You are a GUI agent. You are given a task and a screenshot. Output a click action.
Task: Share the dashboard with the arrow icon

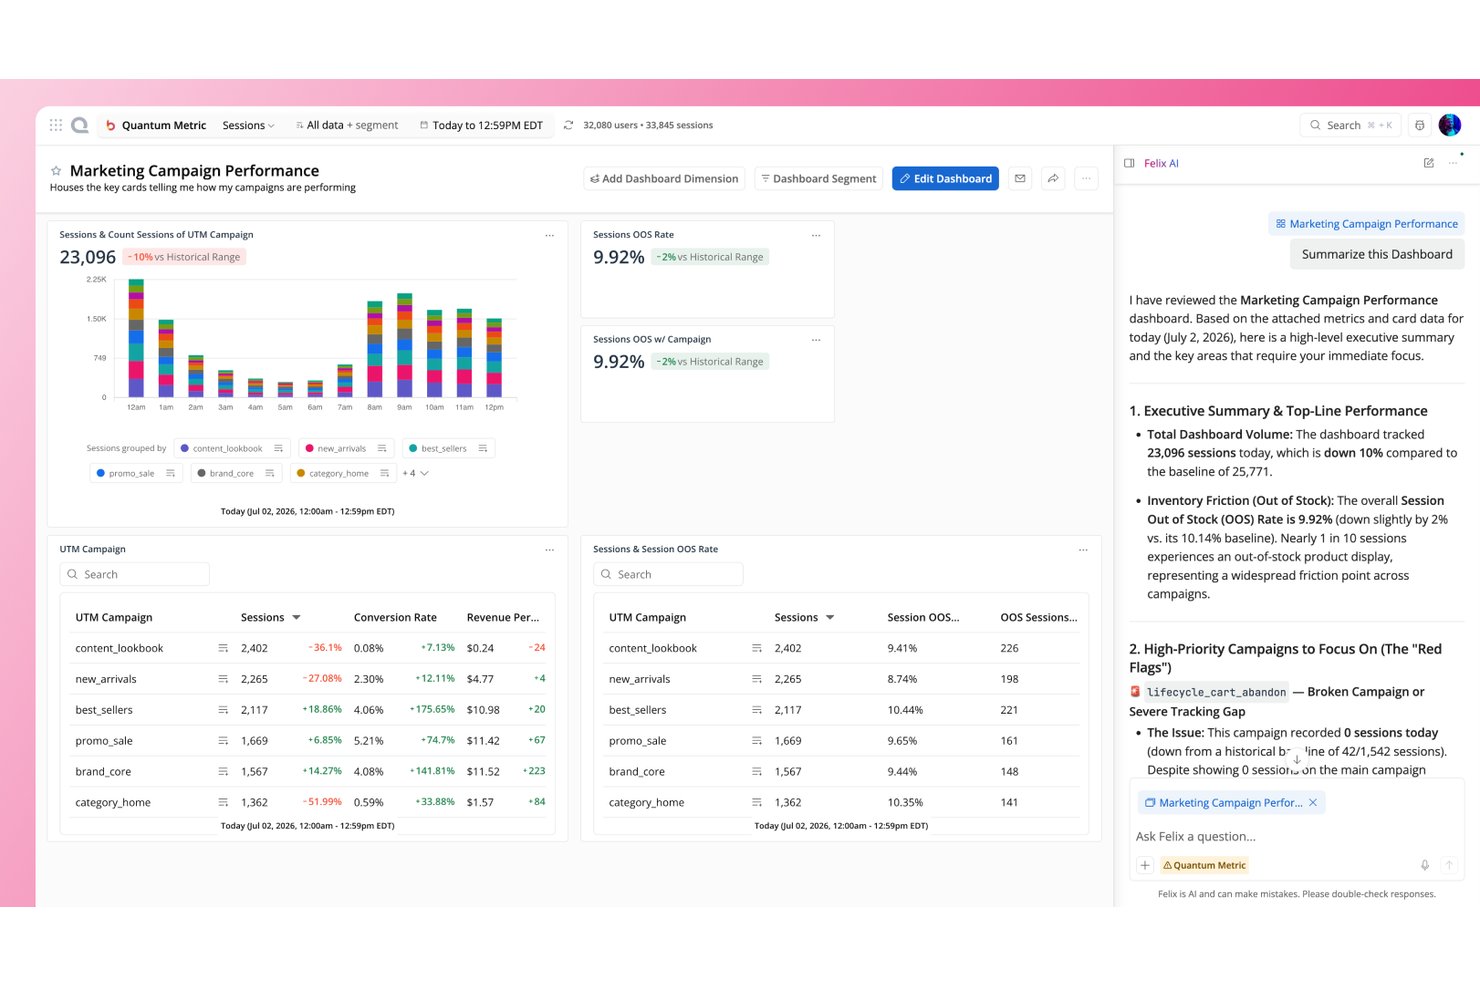point(1053,179)
